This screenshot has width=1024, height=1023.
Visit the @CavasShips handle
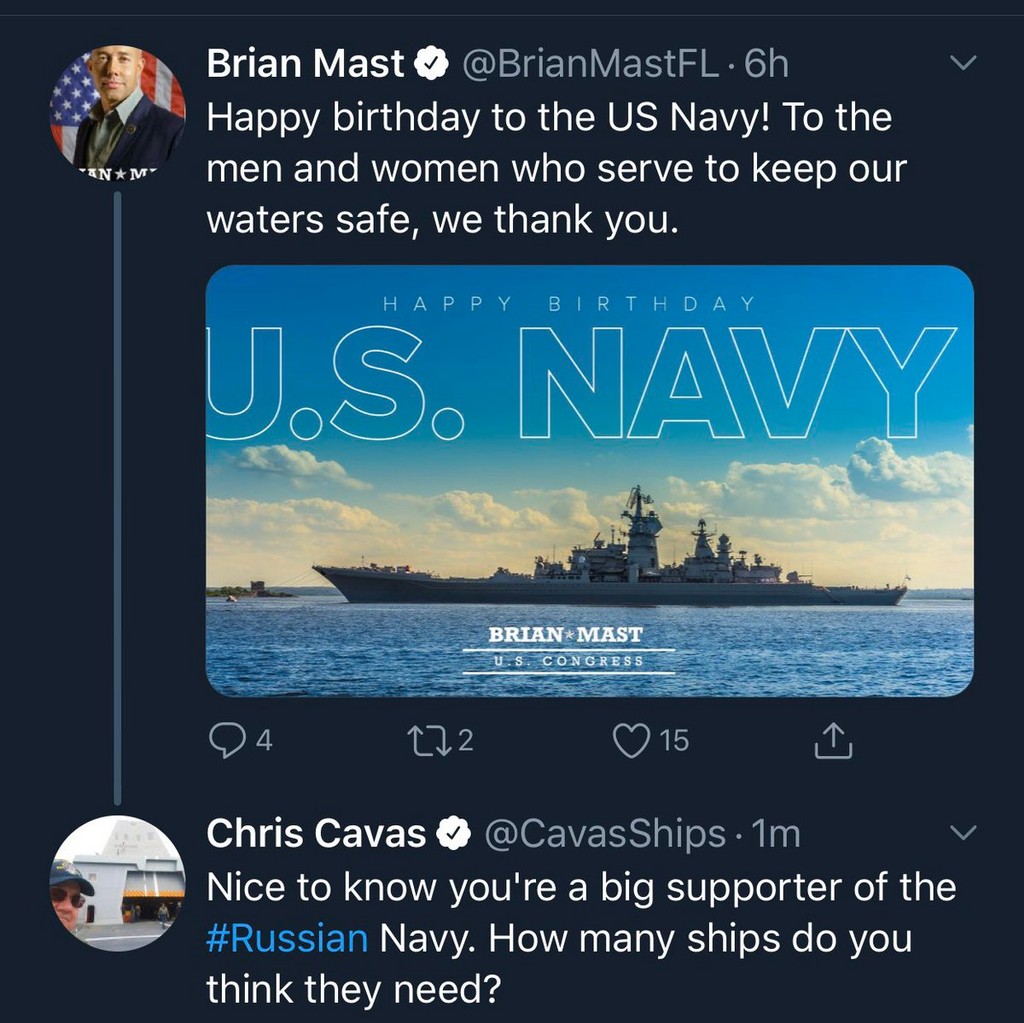click(605, 833)
